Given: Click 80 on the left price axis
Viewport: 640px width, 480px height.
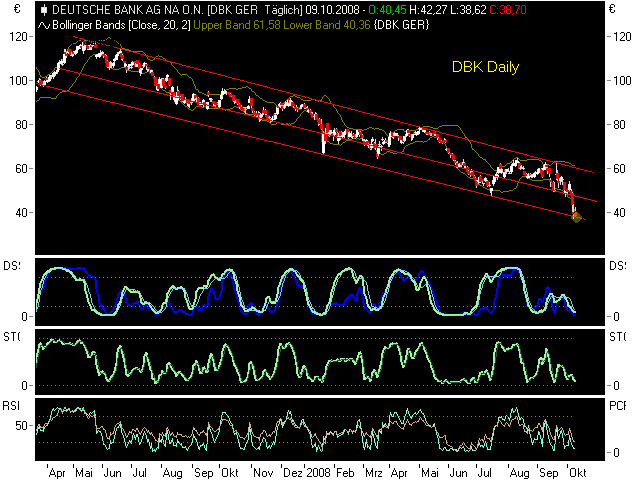Looking at the screenshot, I should (x=21, y=125).
